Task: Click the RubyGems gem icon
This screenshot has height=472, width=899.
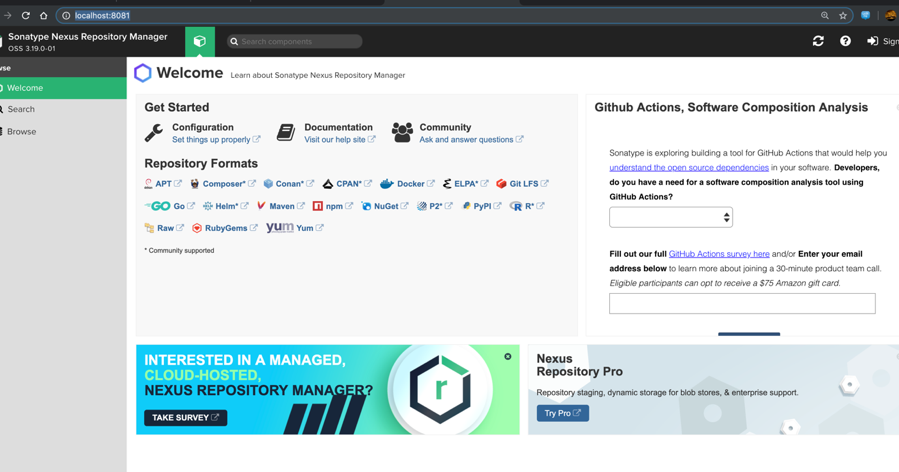Action: 197,228
